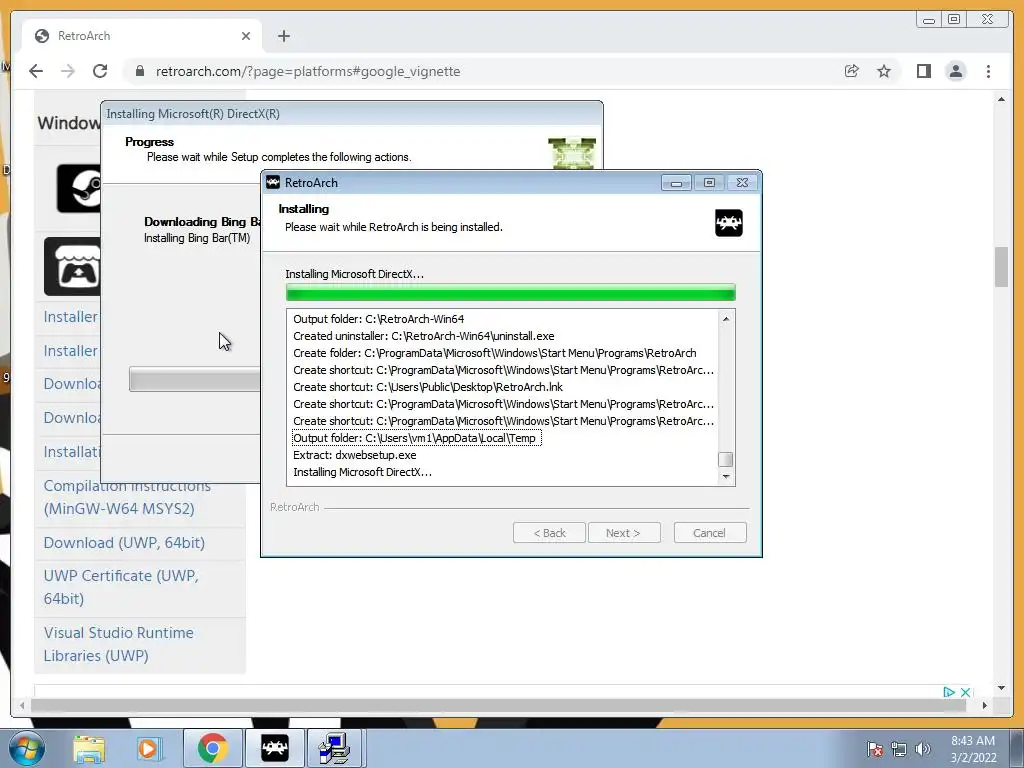Click the taskbar clock showing 8:43 AM

tap(973, 749)
